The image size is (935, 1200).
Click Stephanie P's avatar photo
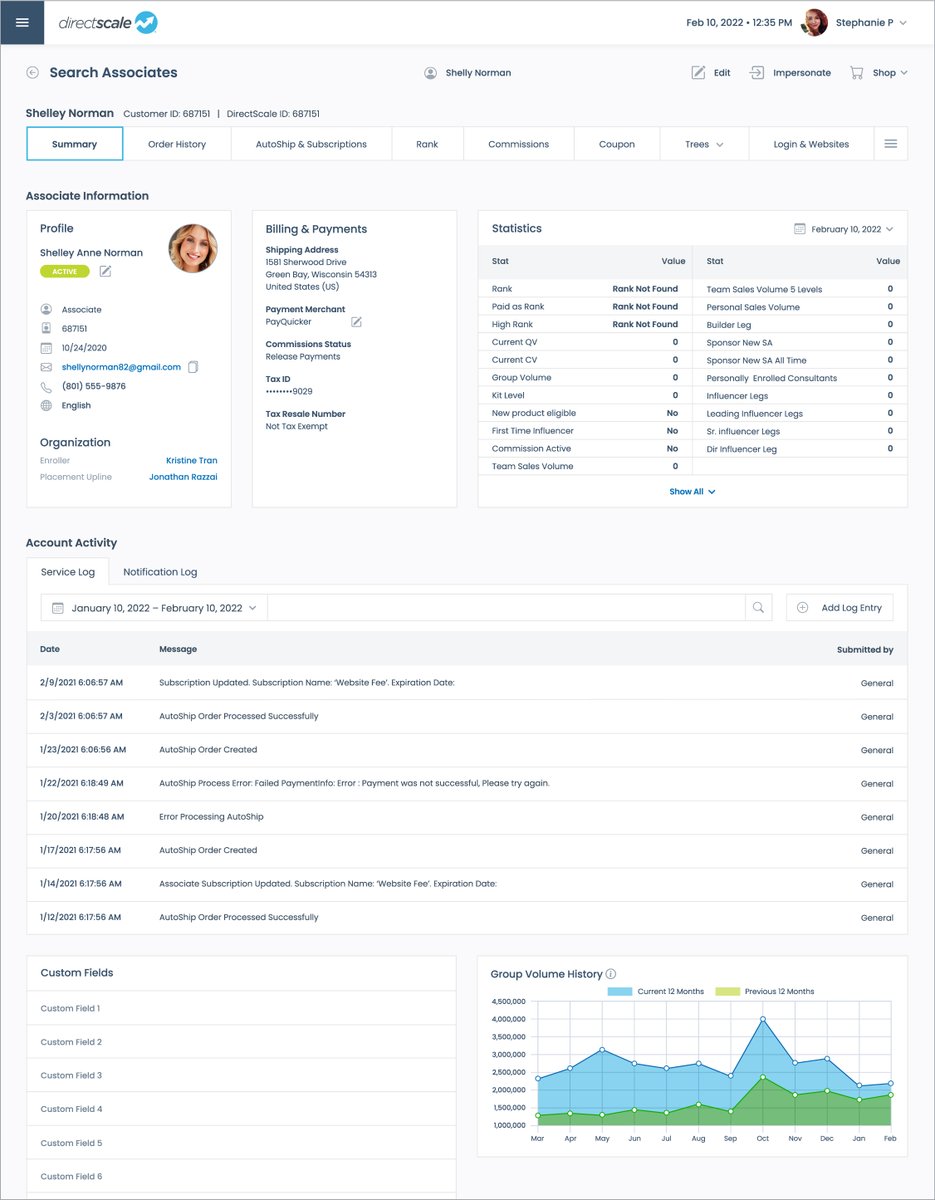(x=815, y=22)
